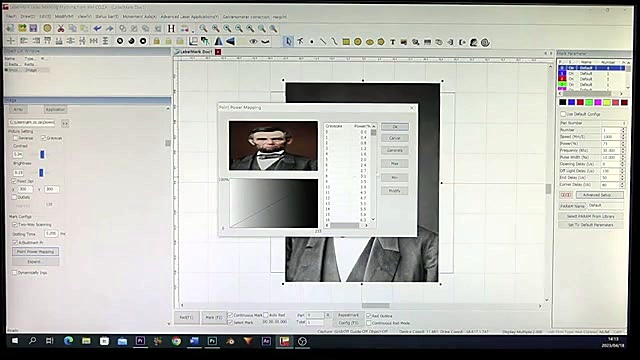Toggle the Select Mark checkbox

pos(230,322)
